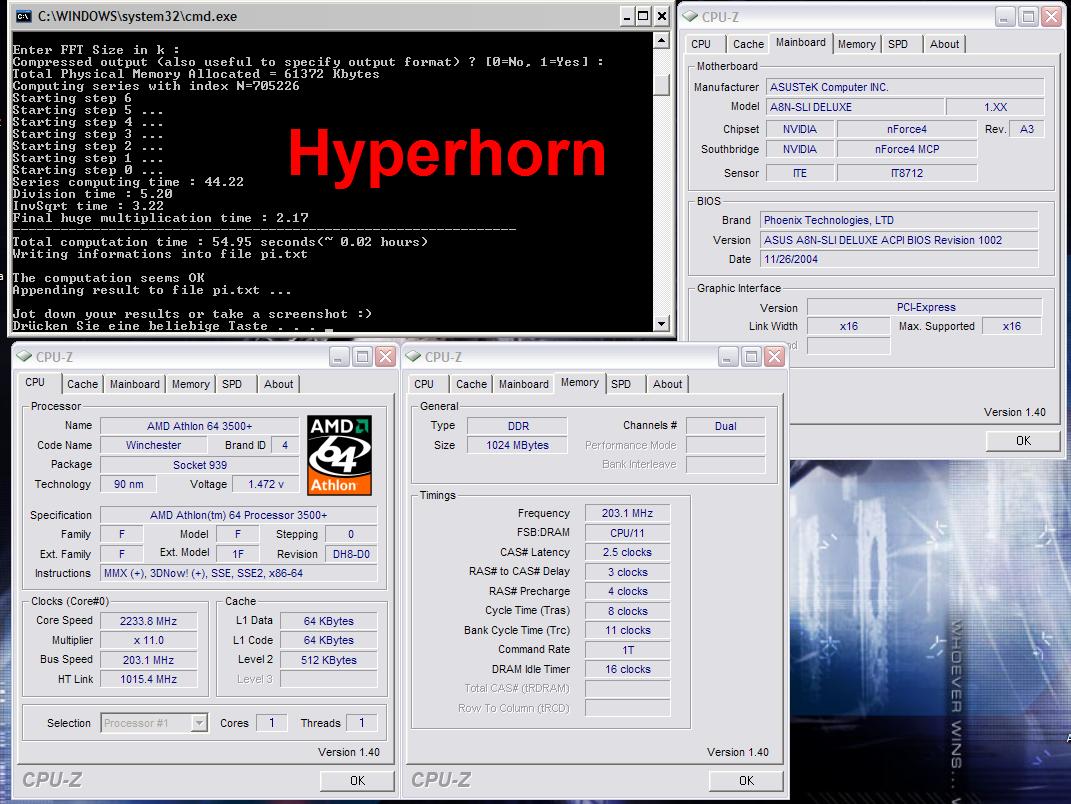Click the Manufacturer ASUSTeK Computer INC. field
Image resolution: width=1071 pixels, height=804 pixels.
pos(904,87)
